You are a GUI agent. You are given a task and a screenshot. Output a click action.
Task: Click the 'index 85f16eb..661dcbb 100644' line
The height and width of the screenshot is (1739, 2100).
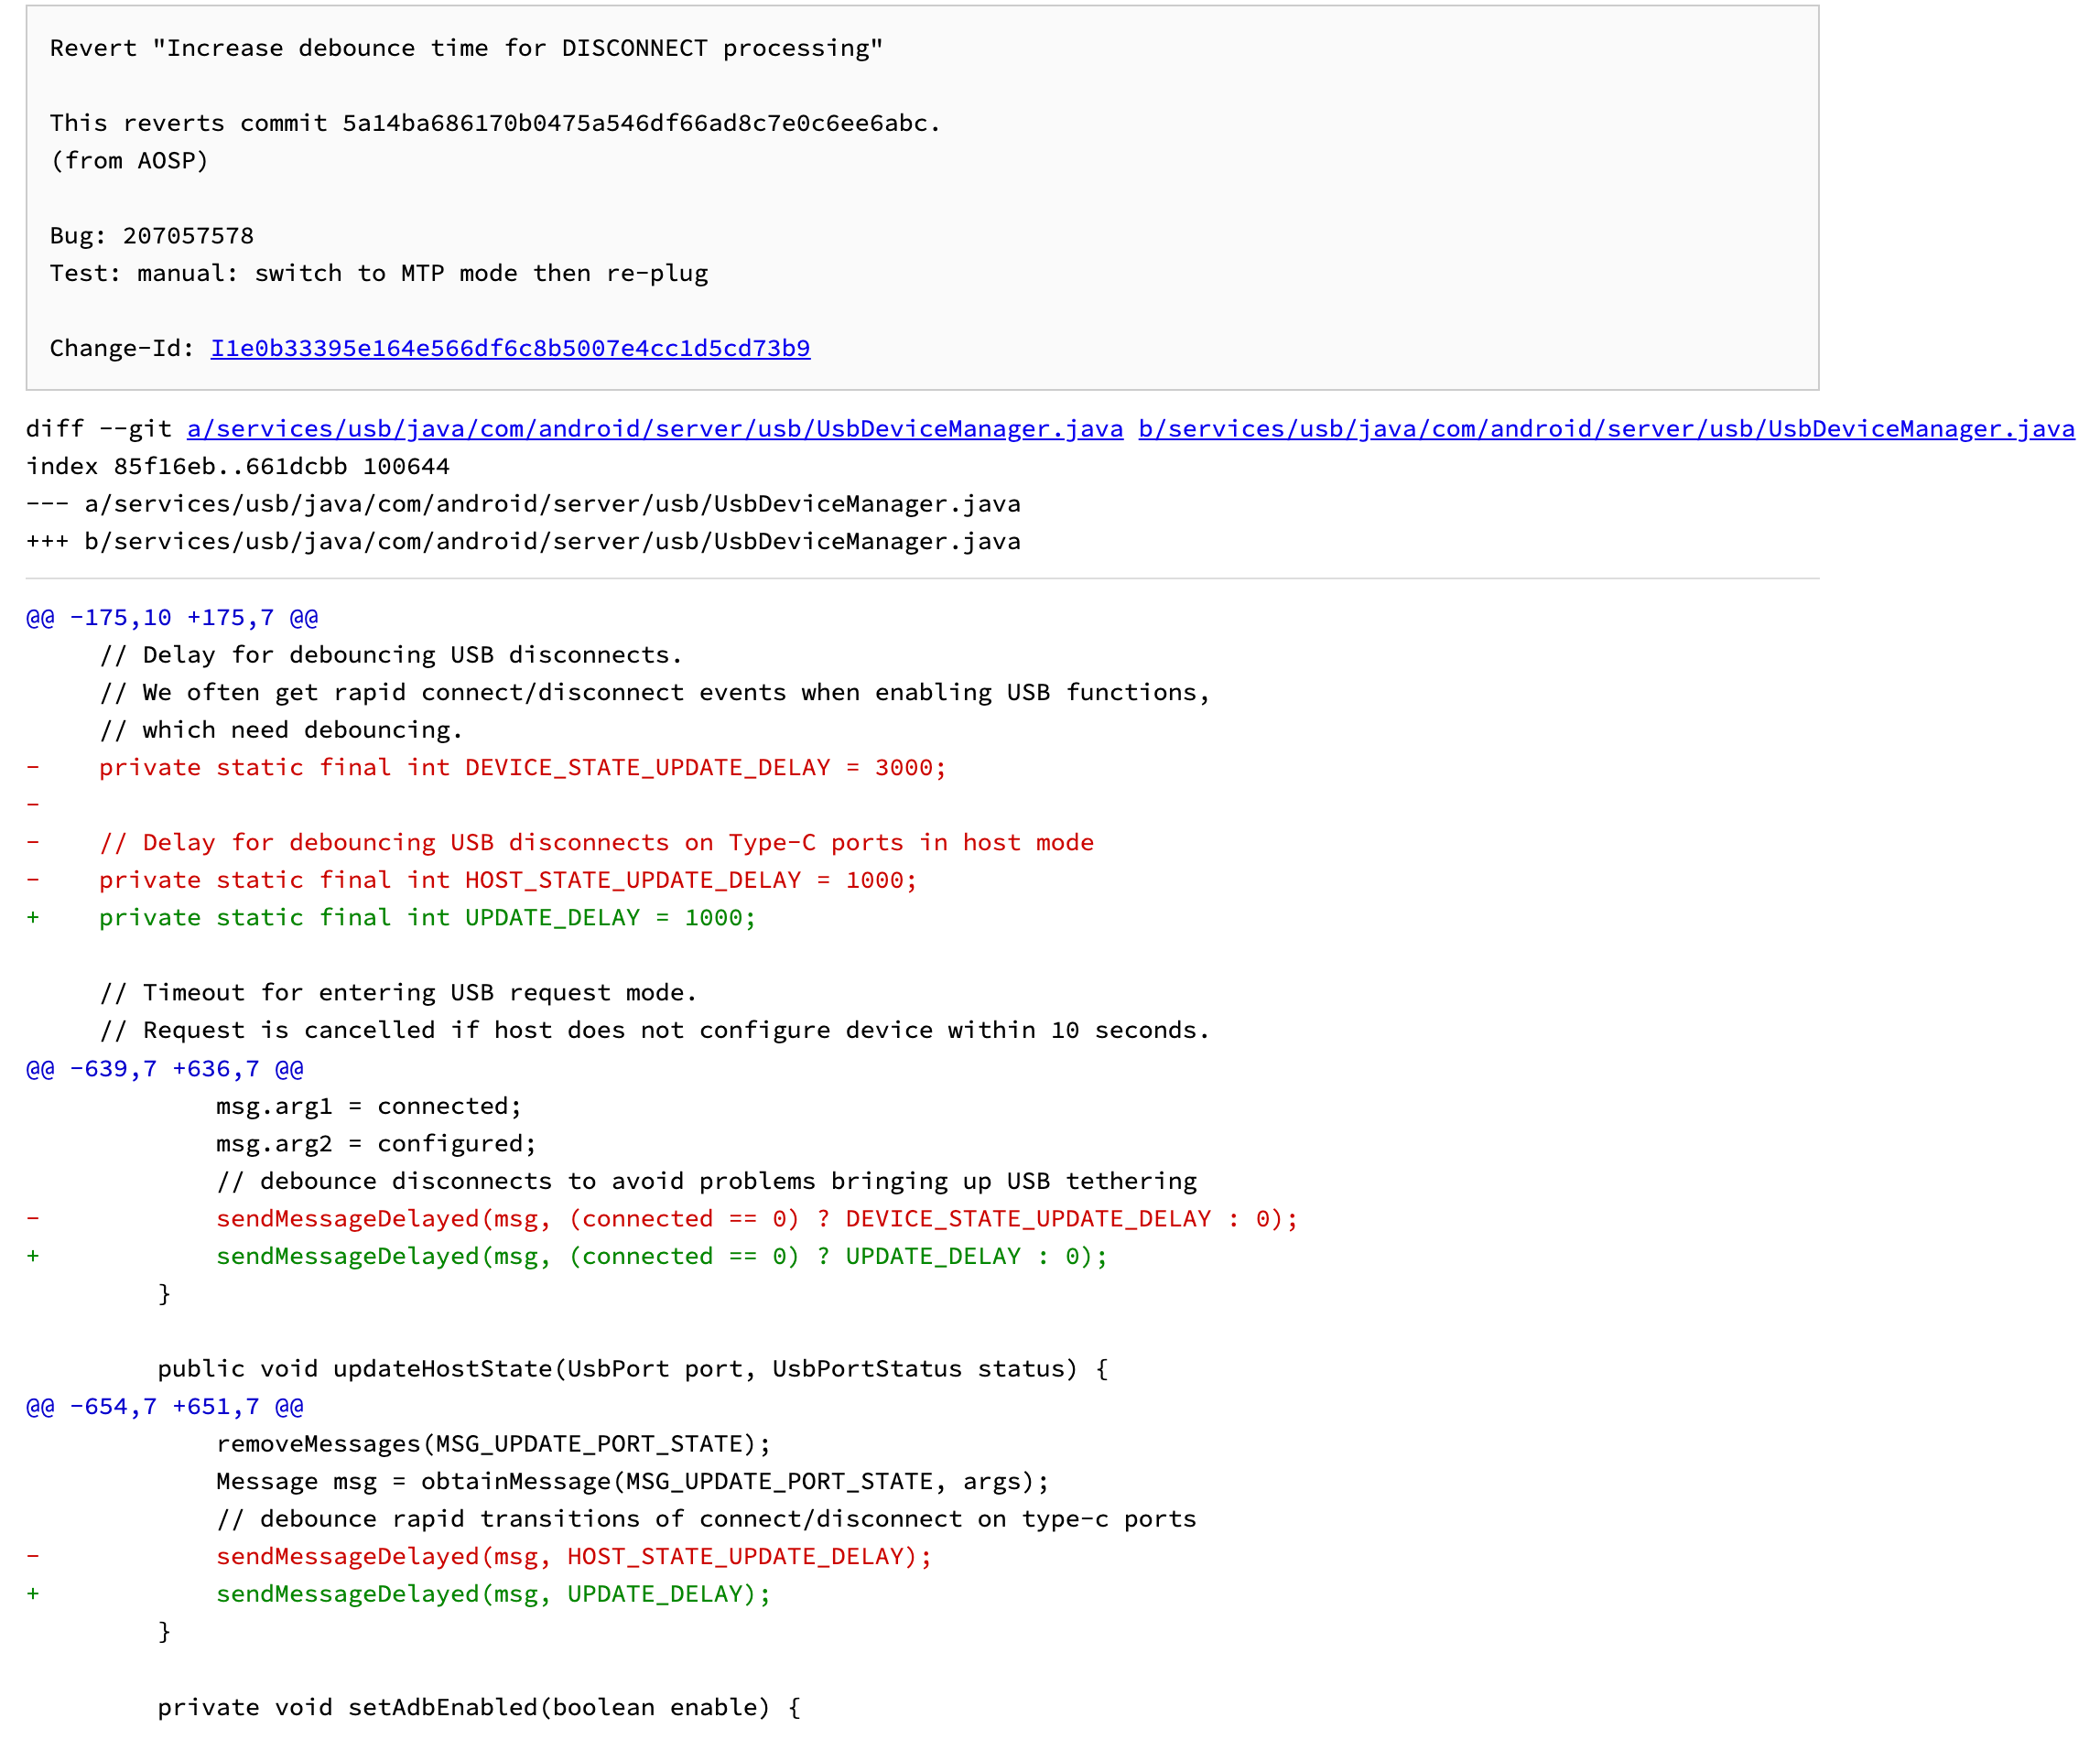[x=238, y=466]
